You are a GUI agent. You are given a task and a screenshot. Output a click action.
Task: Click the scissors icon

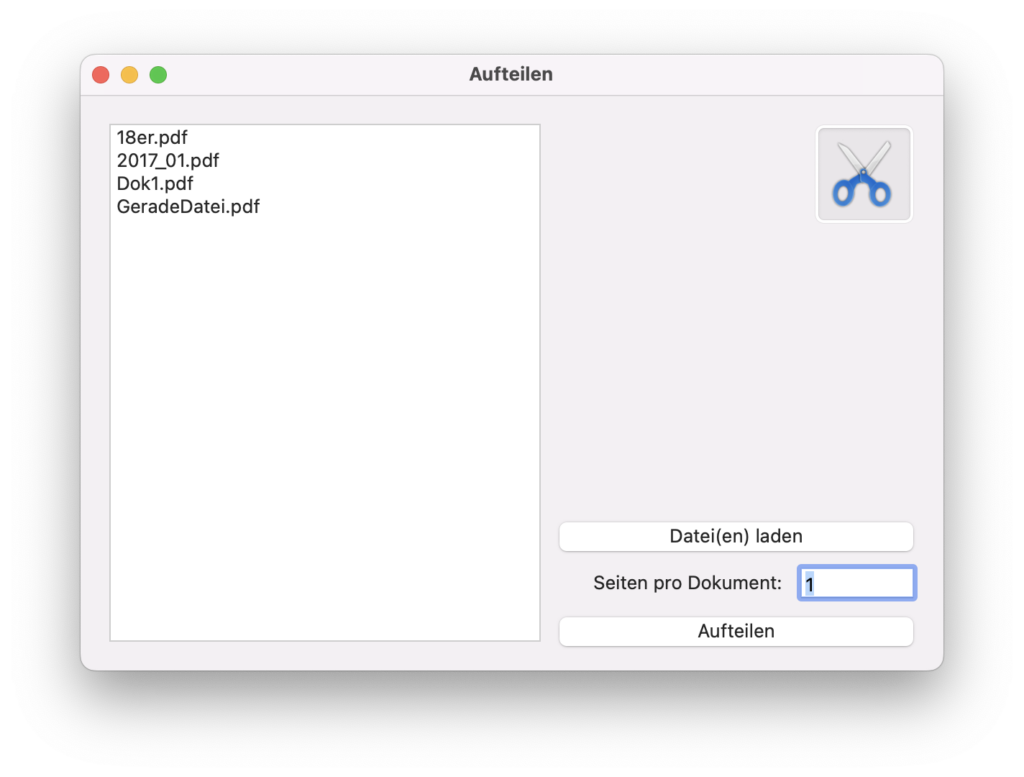click(863, 174)
